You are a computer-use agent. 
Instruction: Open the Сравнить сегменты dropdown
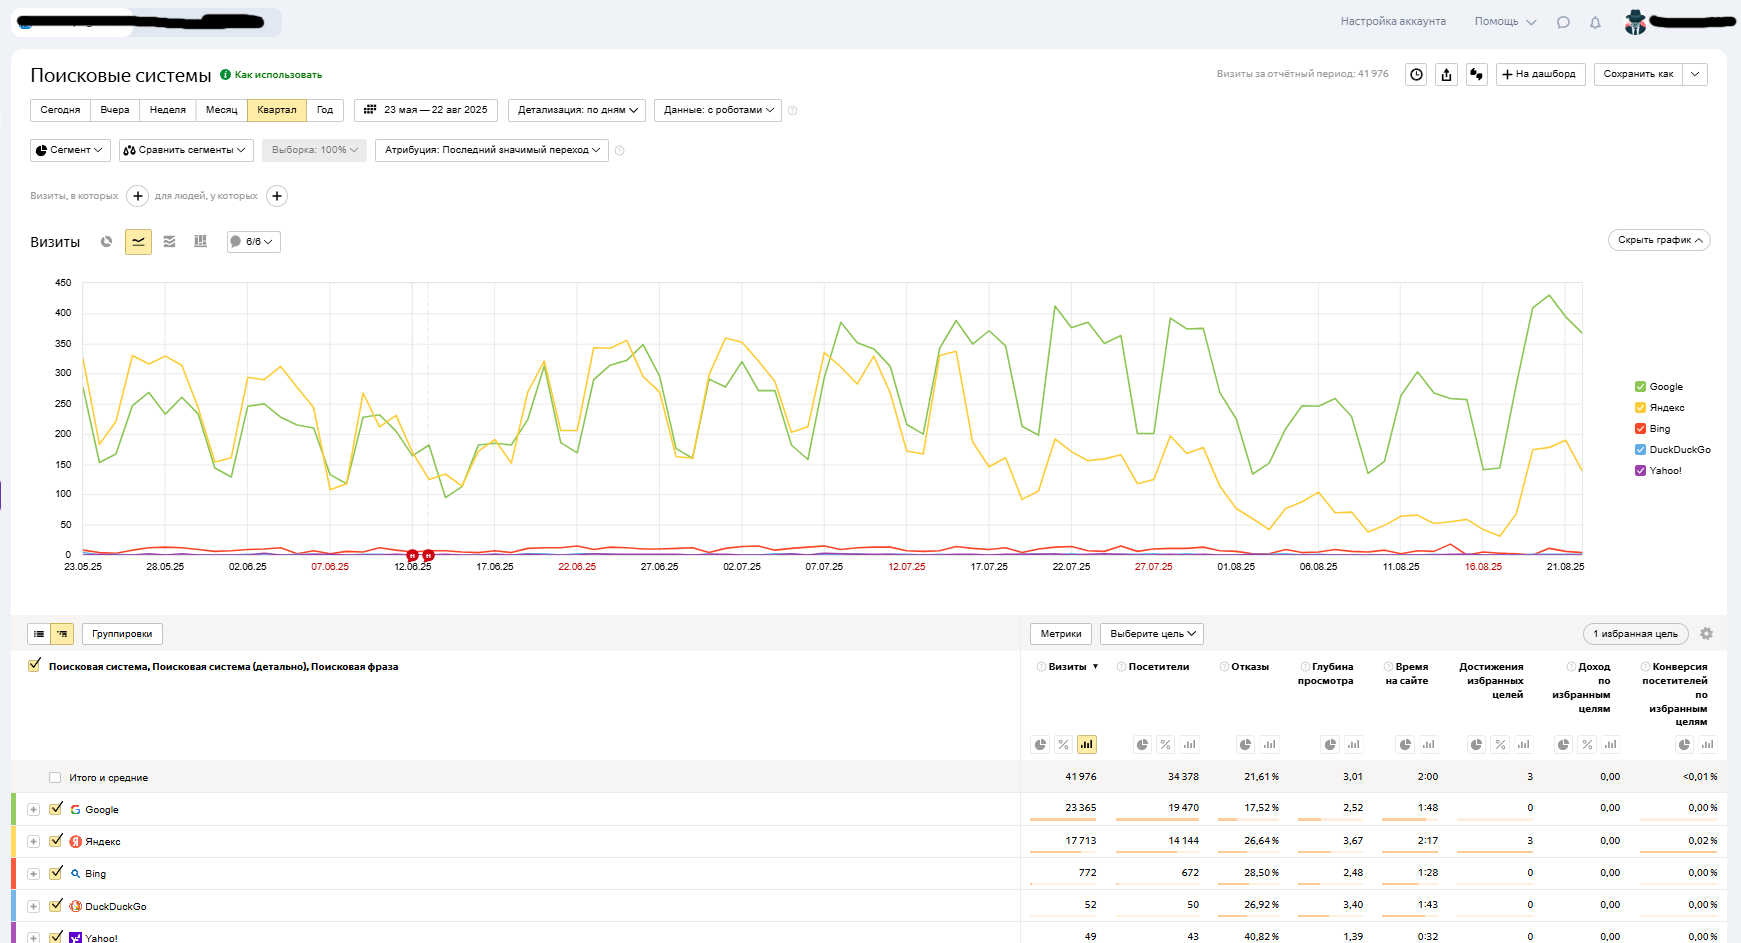click(x=184, y=150)
